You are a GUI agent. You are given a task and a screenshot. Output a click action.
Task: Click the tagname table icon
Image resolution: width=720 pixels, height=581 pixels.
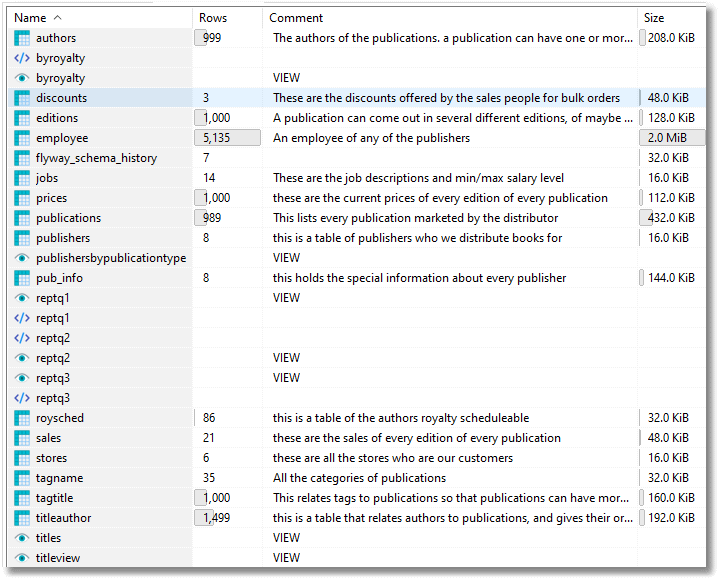coord(22,478)
